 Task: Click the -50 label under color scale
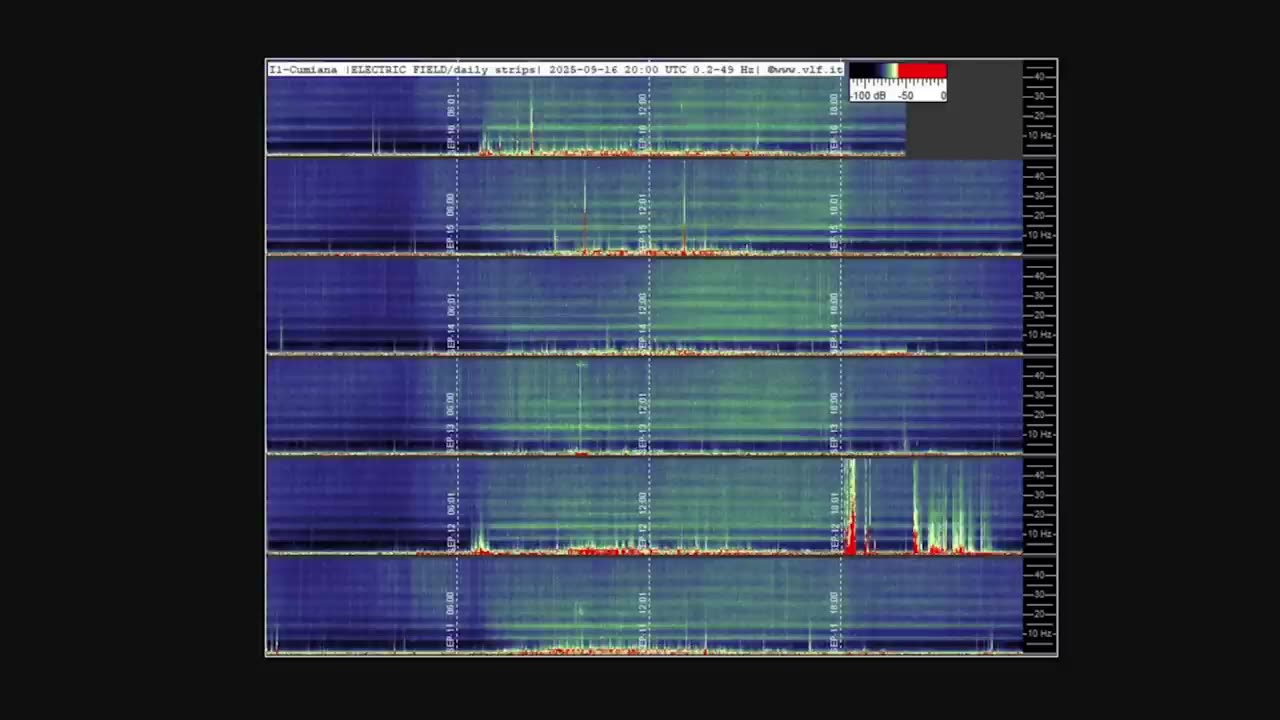pos(905,96)
